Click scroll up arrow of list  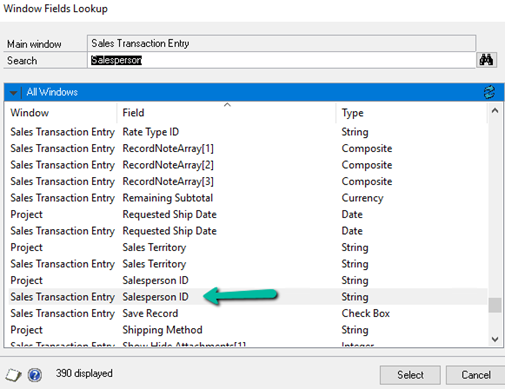pos(495,111)
